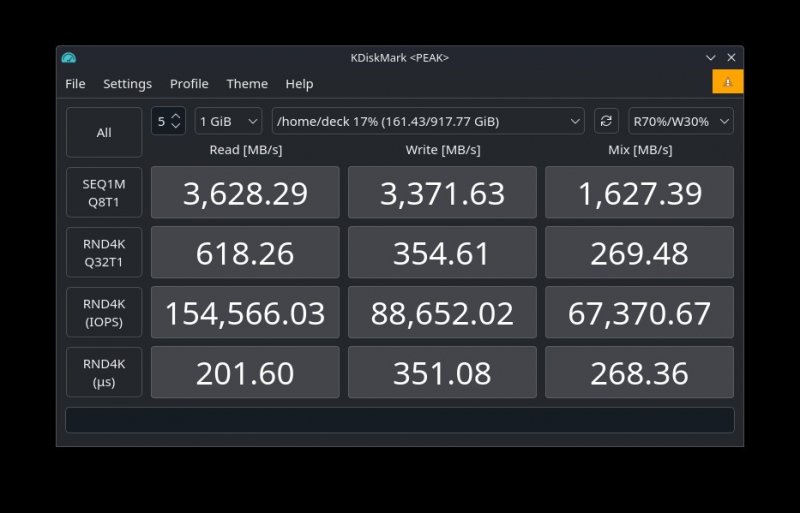The image size is (800, 513).
Task: Click the KDiskMark gauge app icon
Action: (x=68, y=58)
